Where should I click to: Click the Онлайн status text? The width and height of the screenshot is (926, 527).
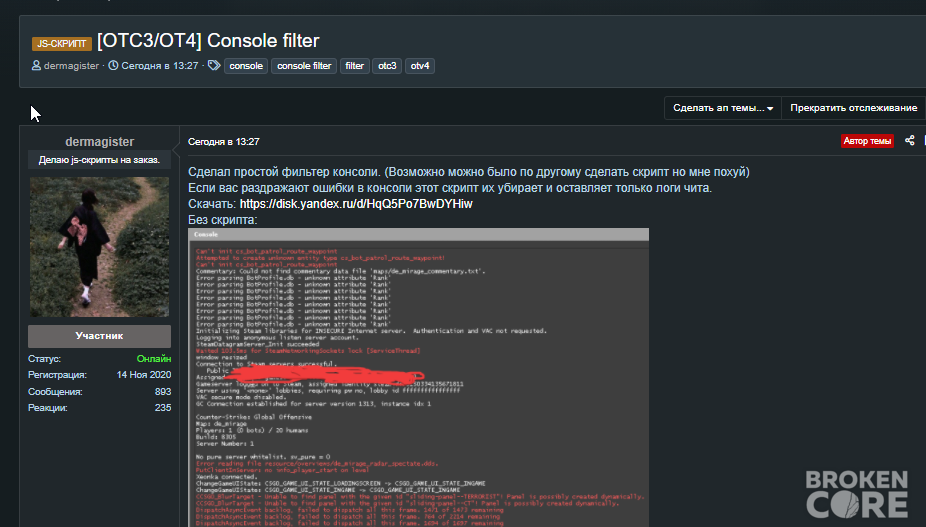154,359
